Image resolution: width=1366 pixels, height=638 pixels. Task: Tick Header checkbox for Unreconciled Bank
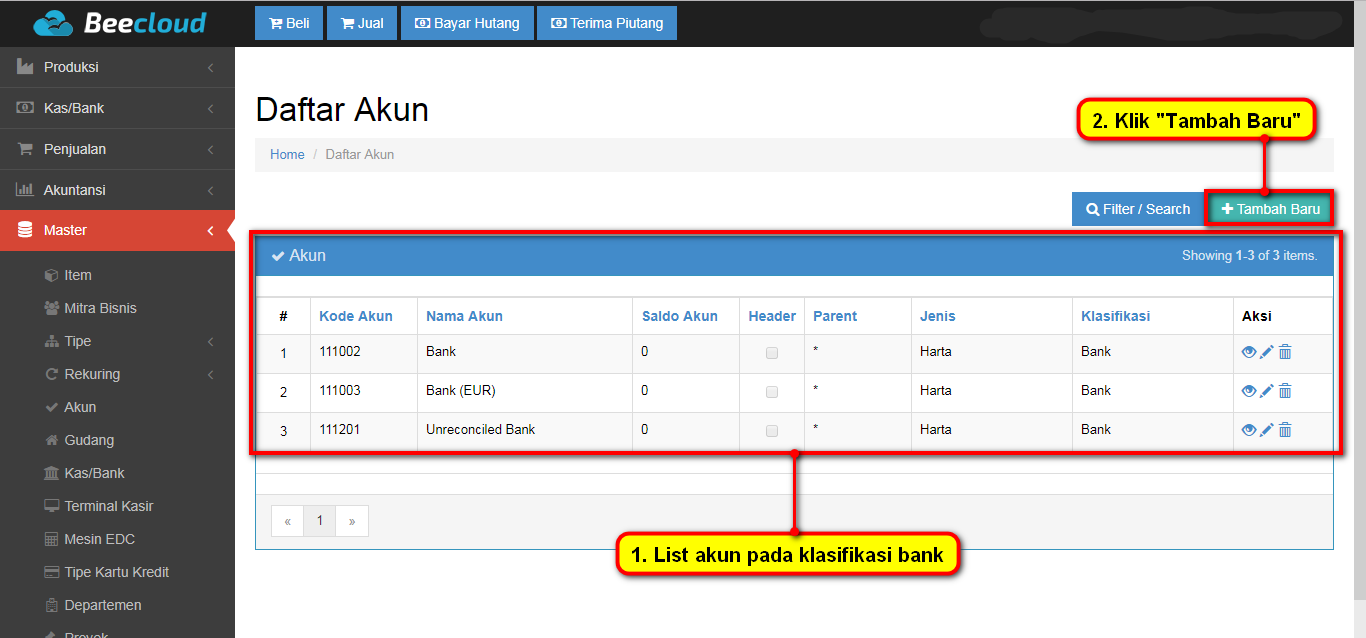point(771,431)
